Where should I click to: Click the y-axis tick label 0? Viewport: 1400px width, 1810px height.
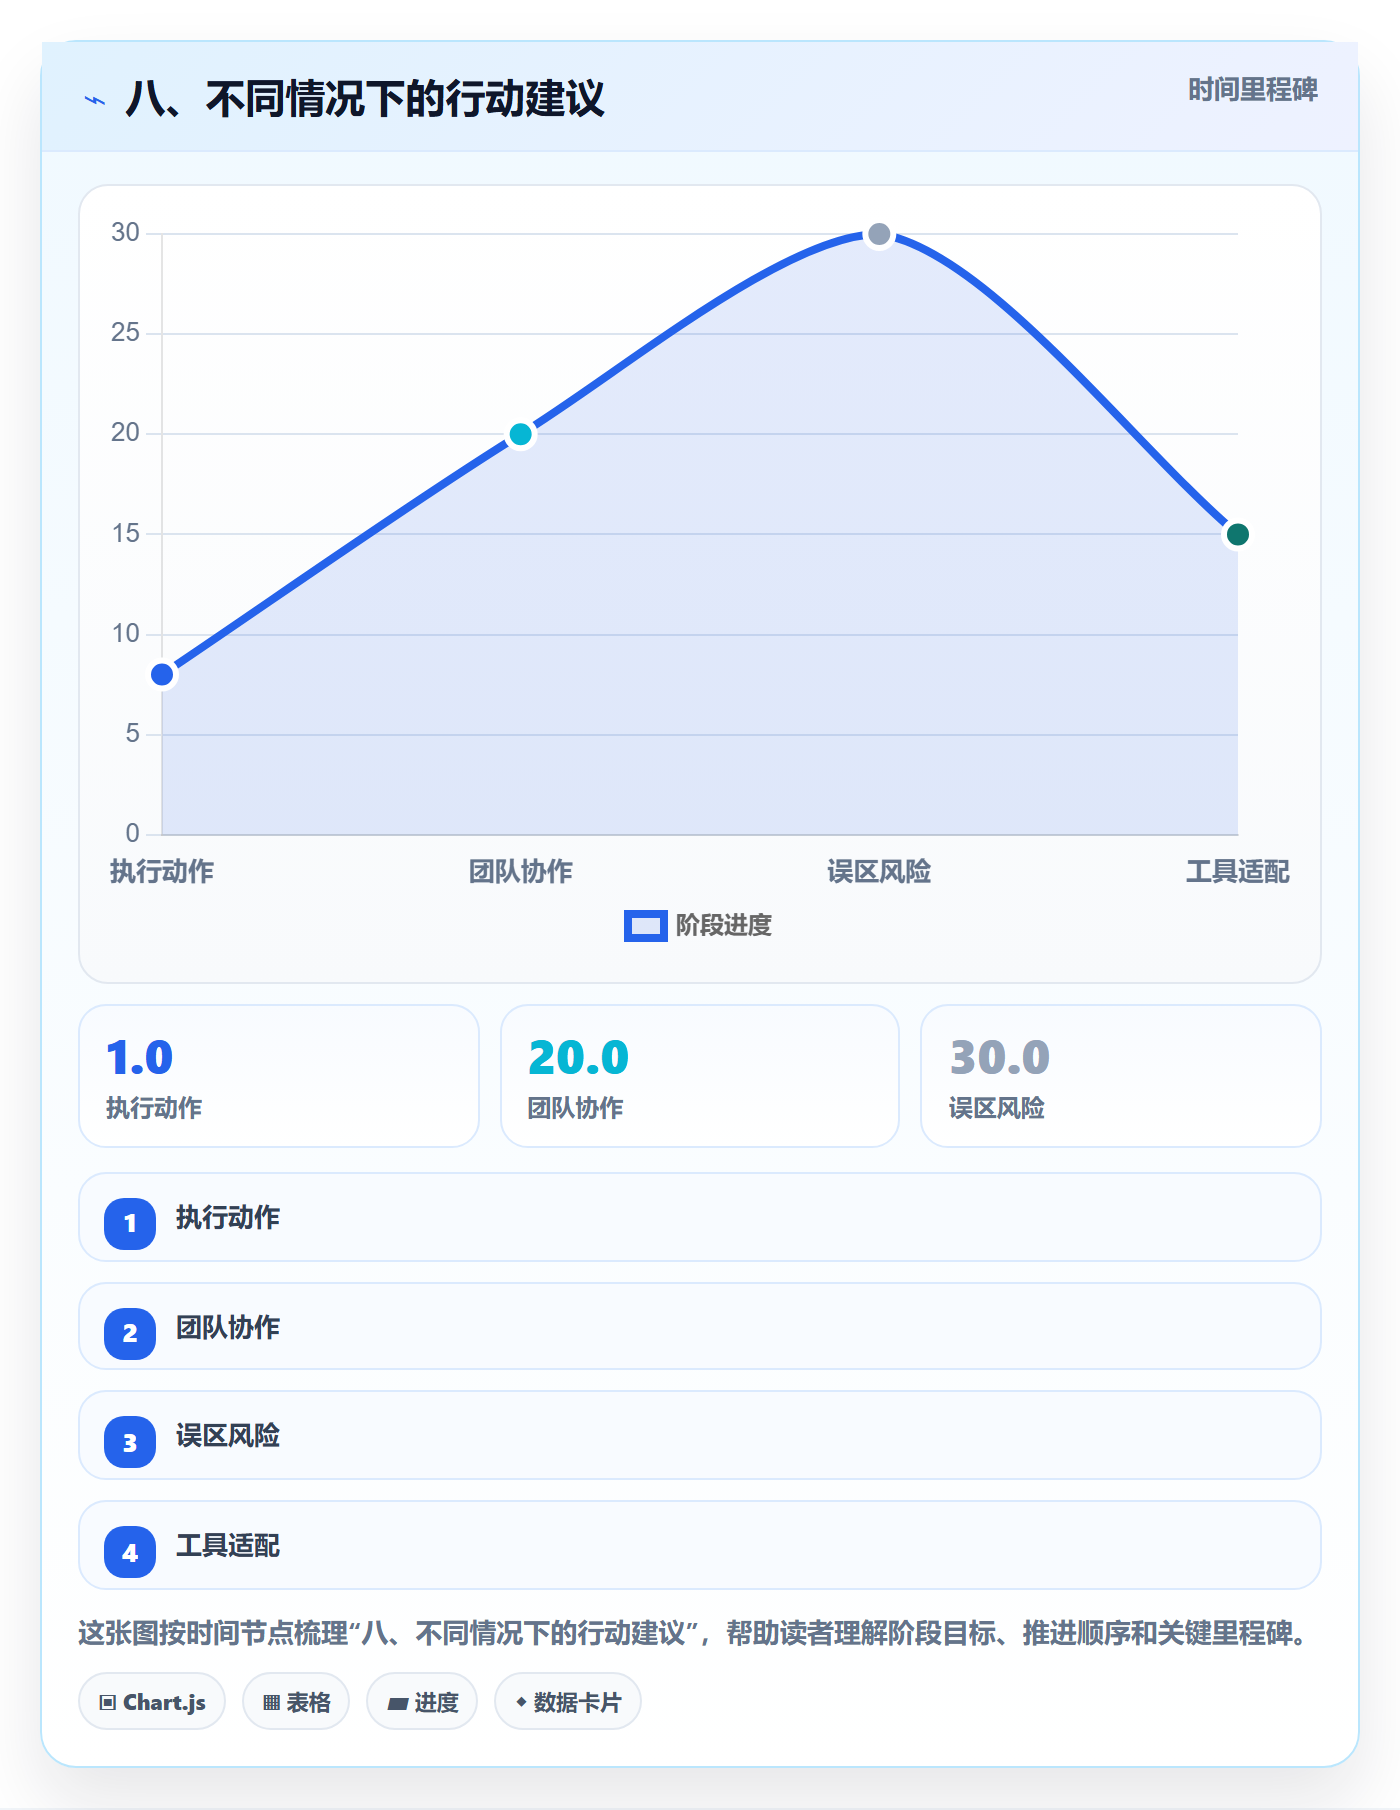click(x=133, y=834)
